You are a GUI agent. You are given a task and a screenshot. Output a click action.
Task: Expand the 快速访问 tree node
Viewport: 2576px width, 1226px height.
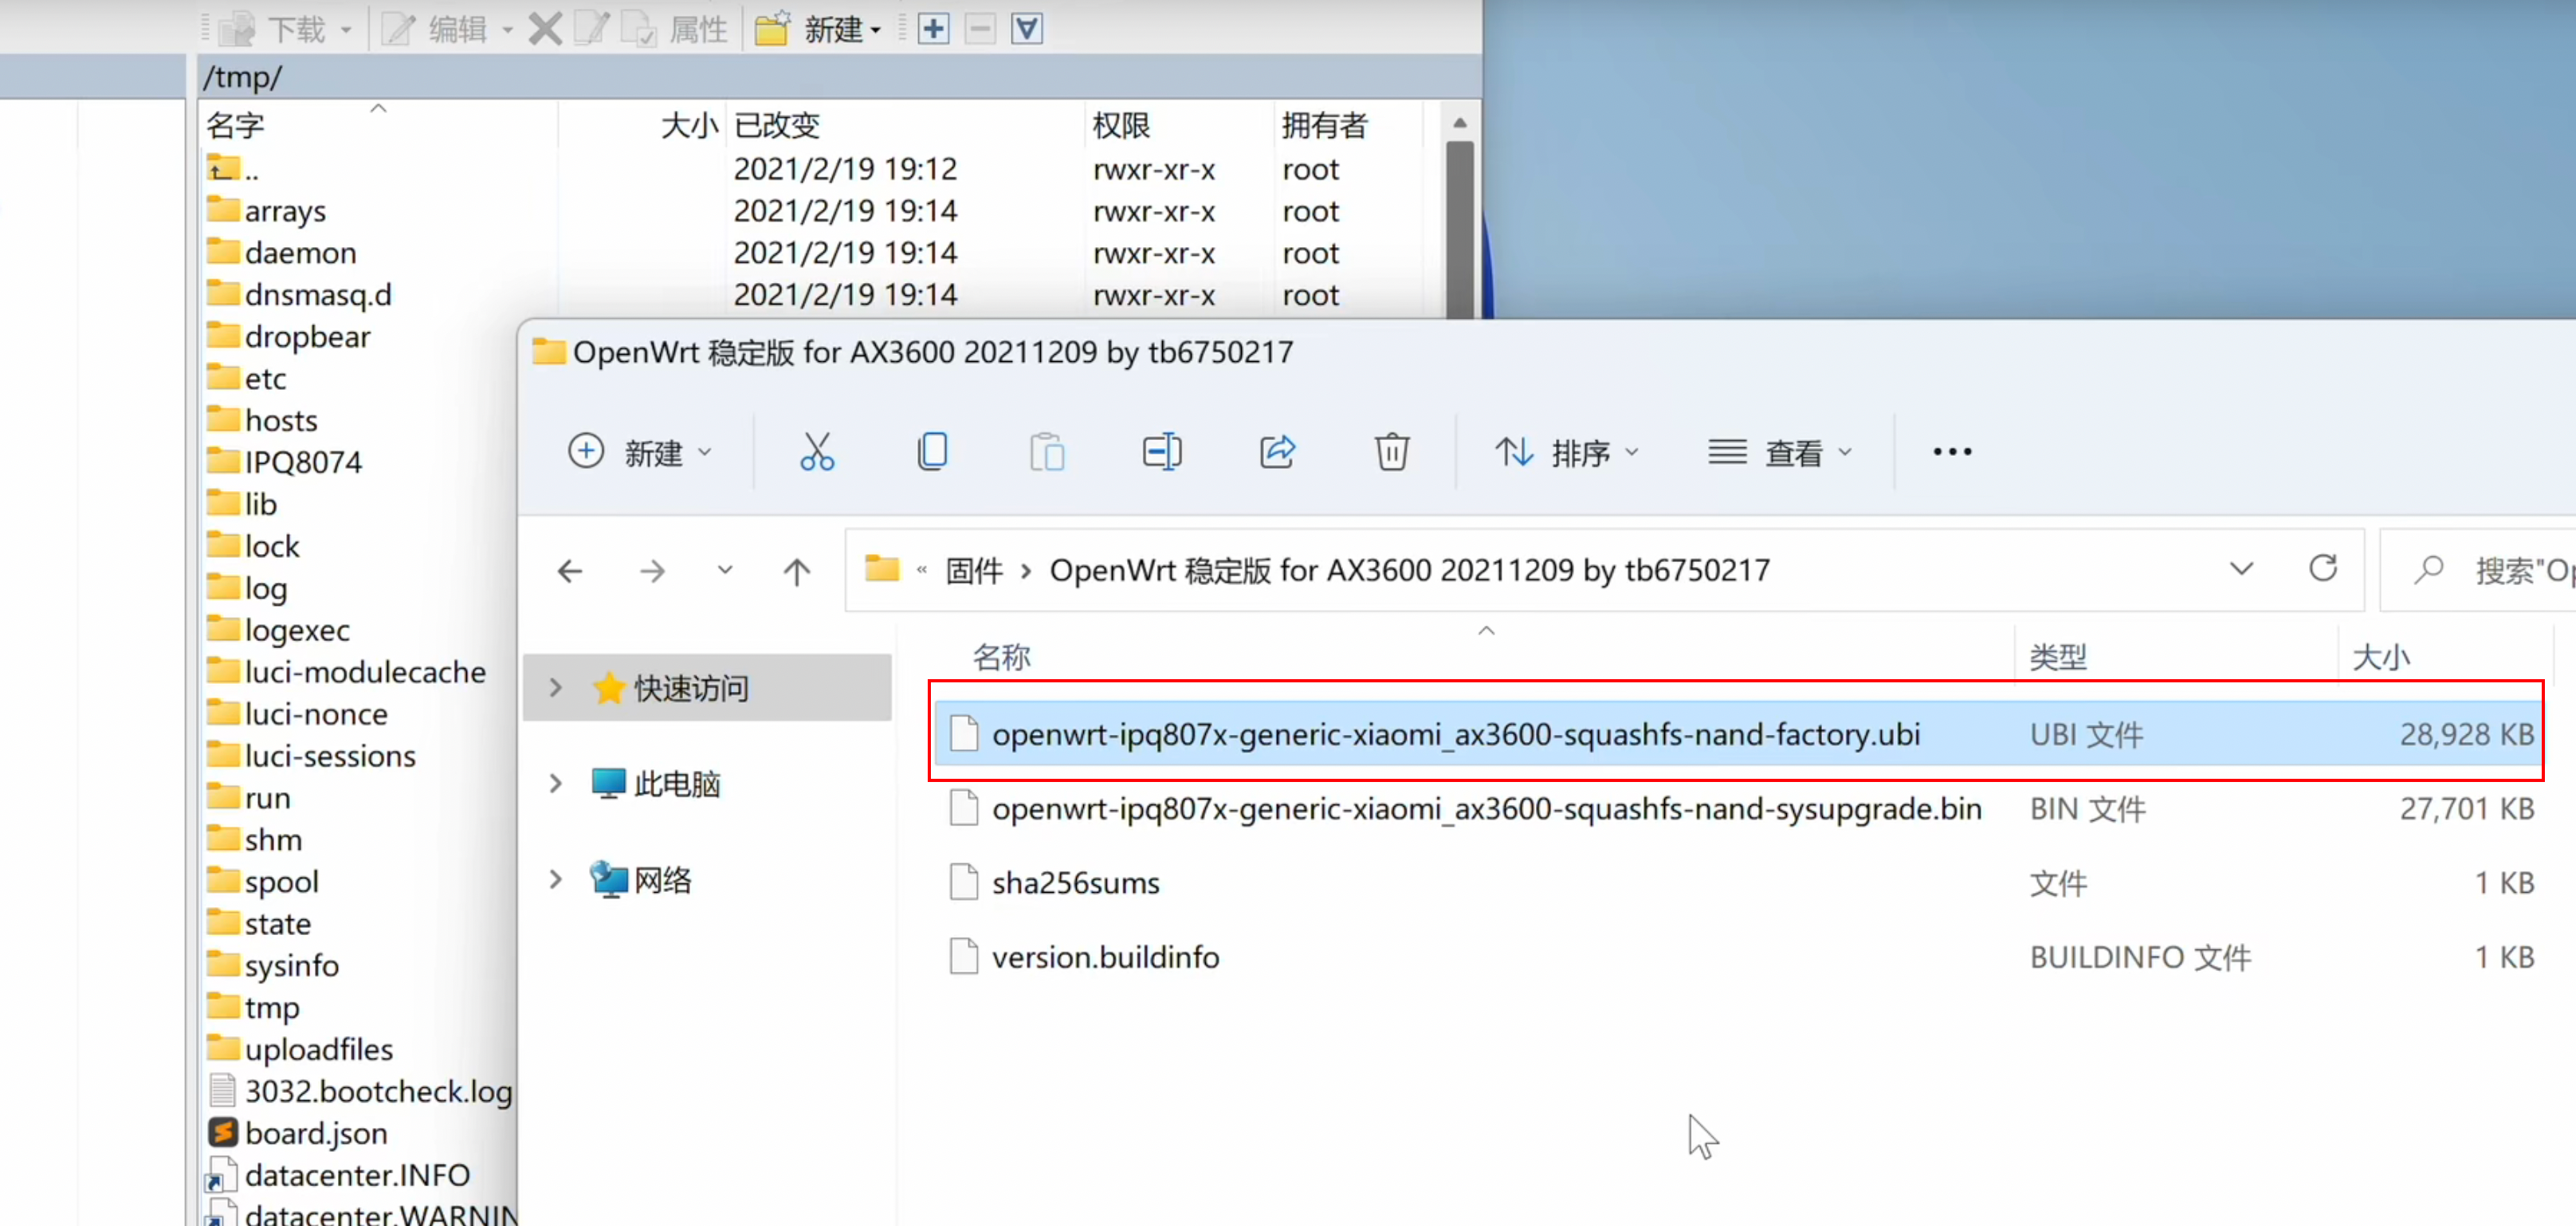[x=556, y=688]
